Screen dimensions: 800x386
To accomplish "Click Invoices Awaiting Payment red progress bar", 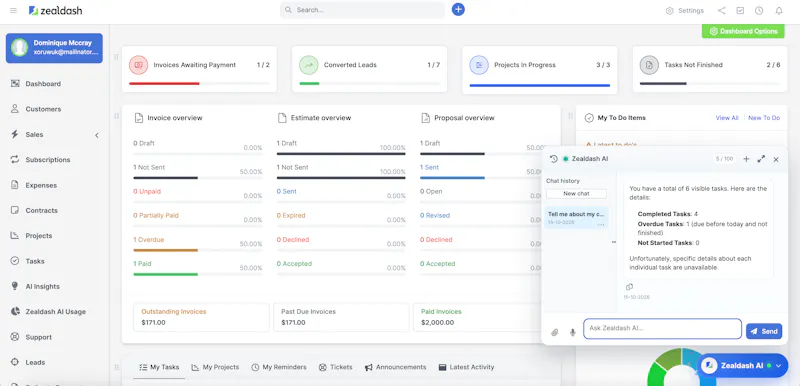I will (x=164, y=84).
